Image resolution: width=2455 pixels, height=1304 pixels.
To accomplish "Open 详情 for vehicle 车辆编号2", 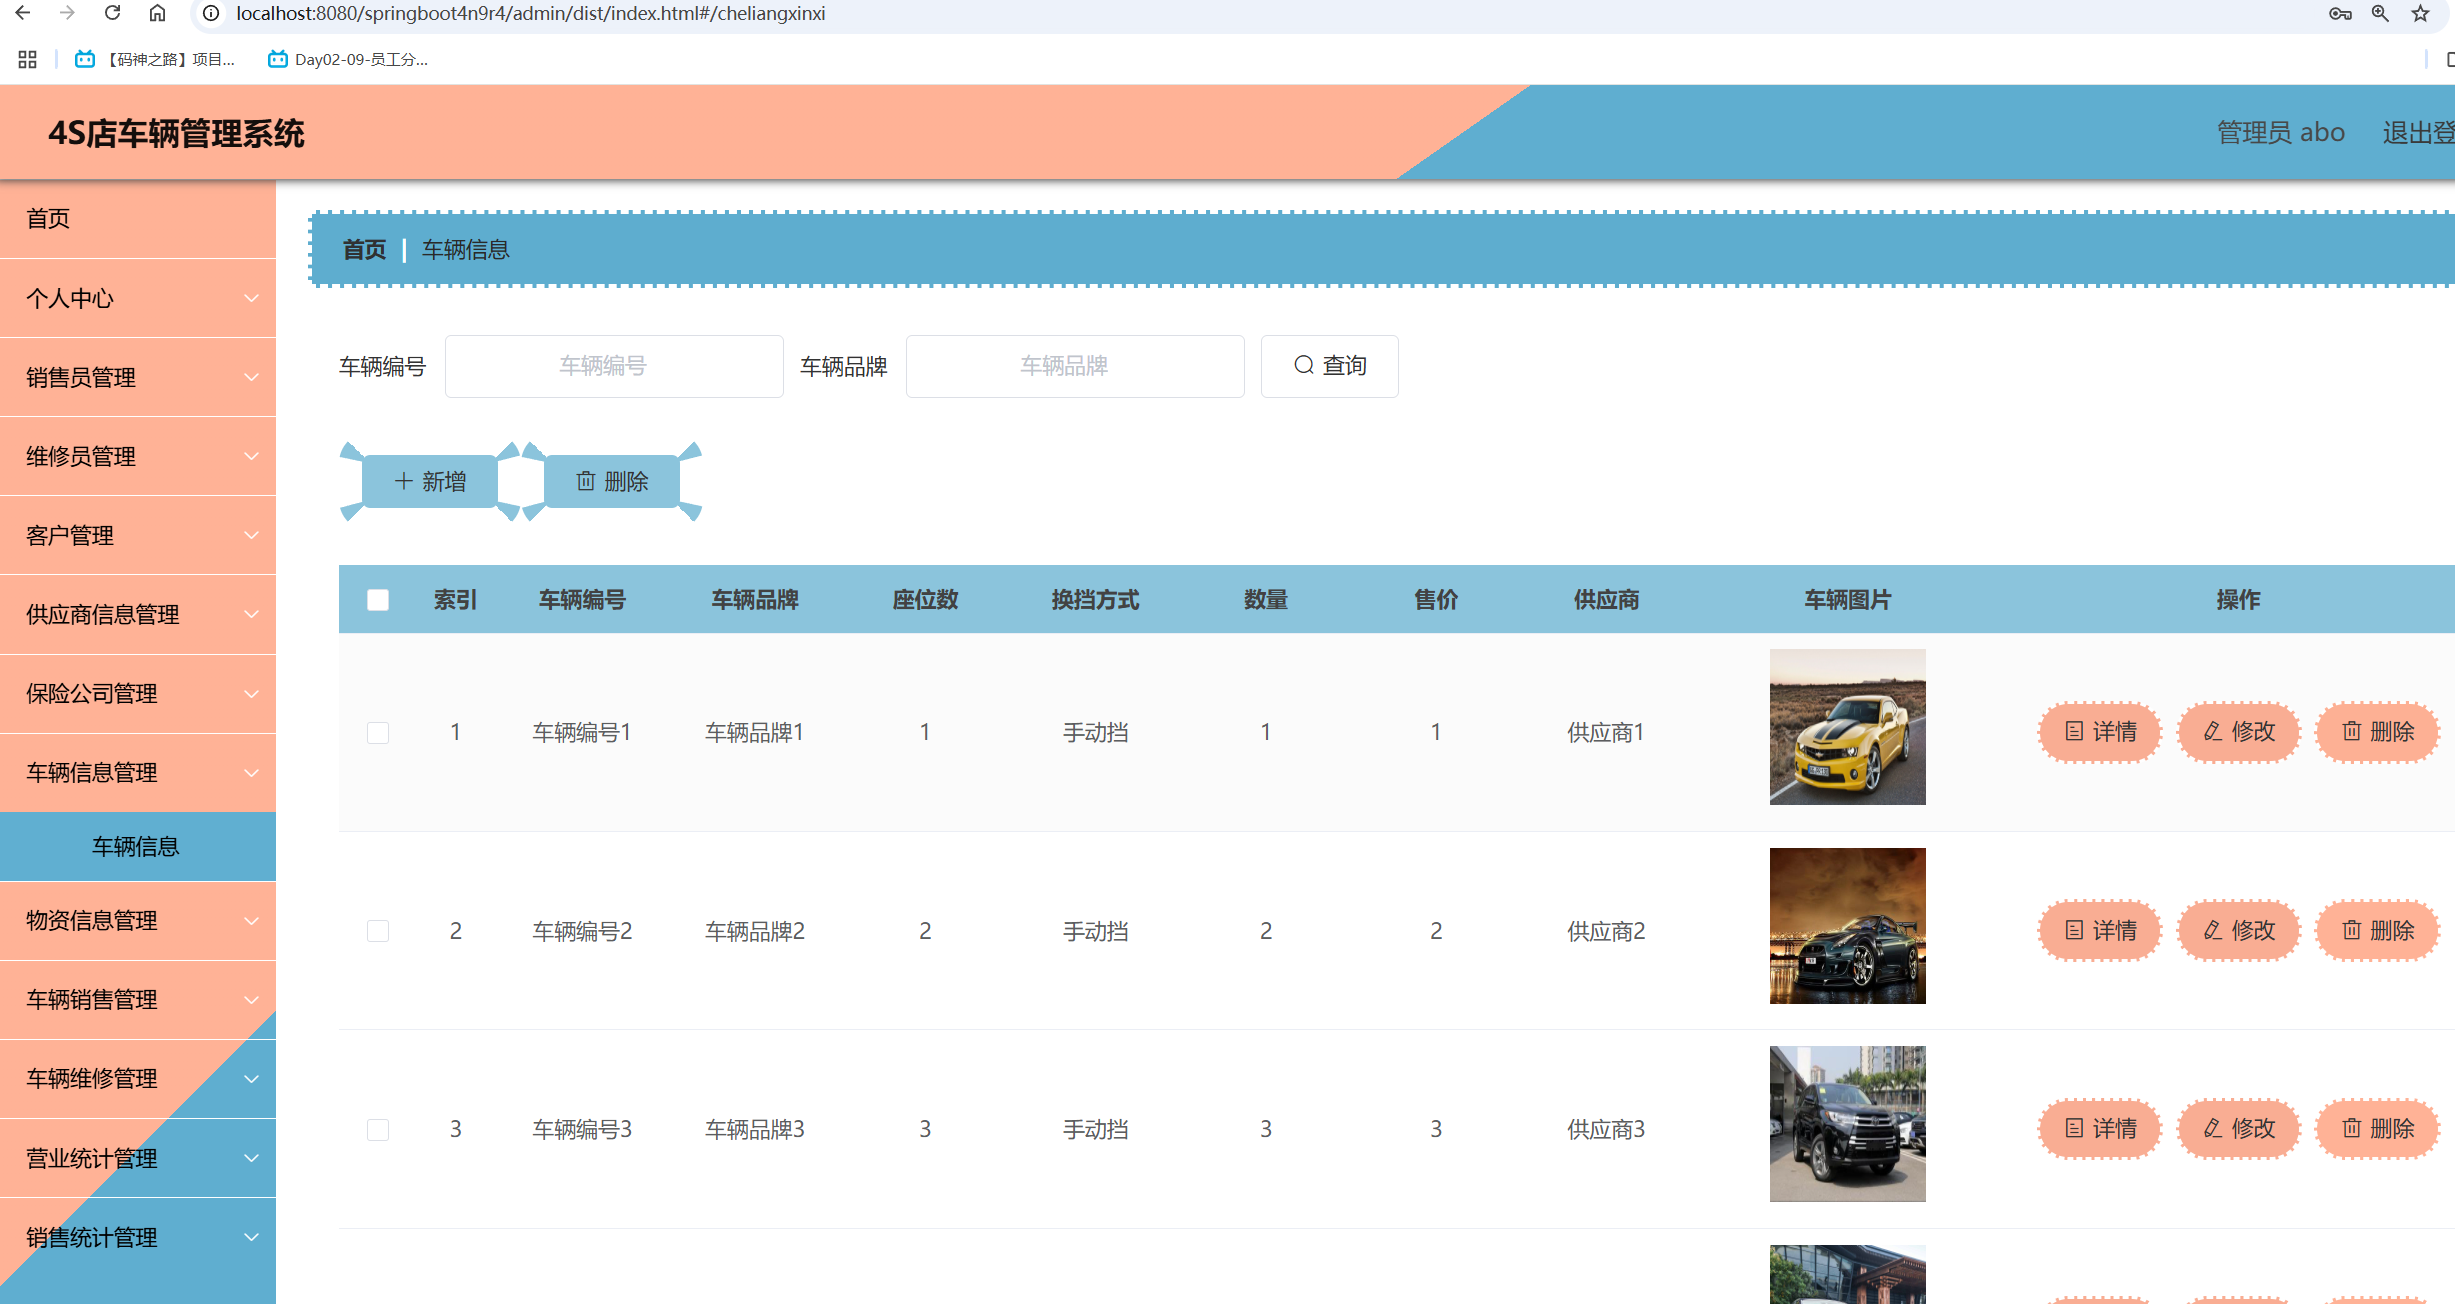I will 2099,930.
